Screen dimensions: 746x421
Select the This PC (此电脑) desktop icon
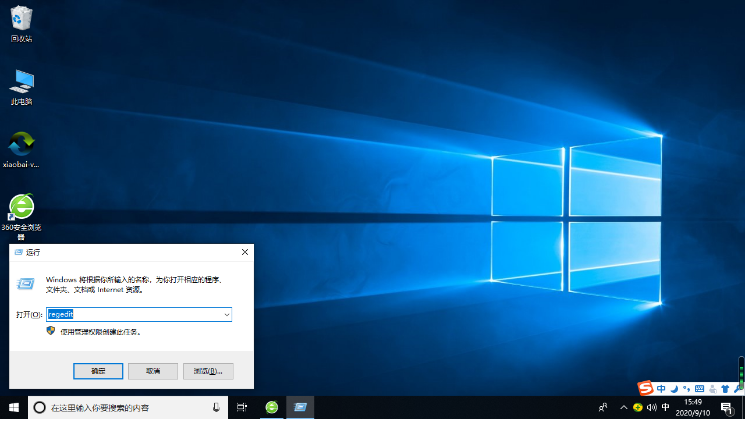(21, 83)
